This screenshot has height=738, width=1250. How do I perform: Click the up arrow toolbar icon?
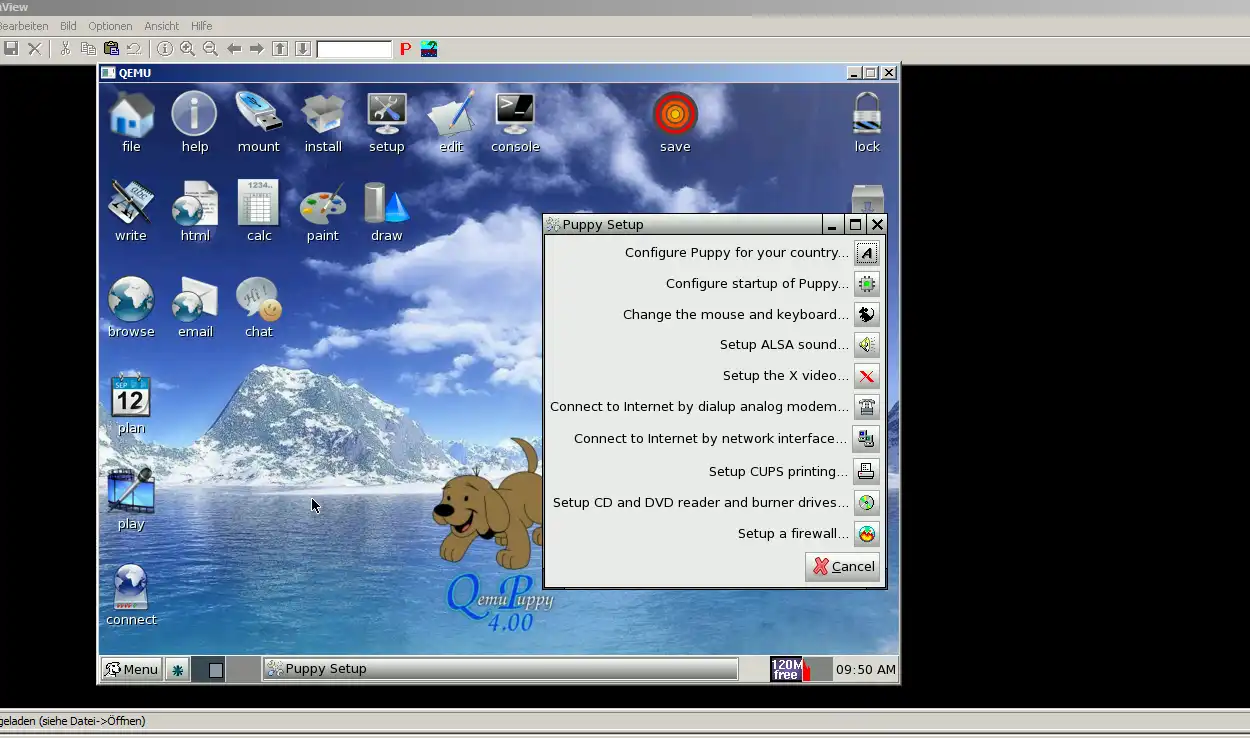coord(280,48)
